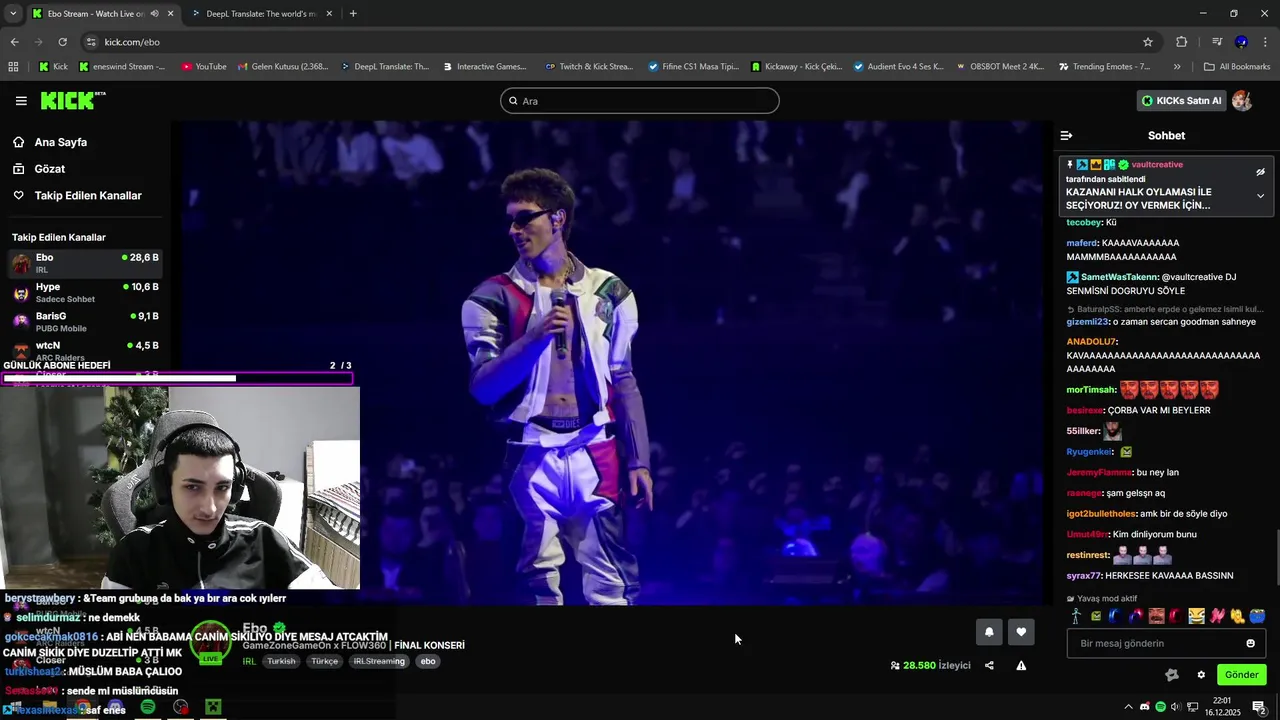Show hidden system tray icons
Viewport: 1280px width, 720px height.
[1129, 707]
